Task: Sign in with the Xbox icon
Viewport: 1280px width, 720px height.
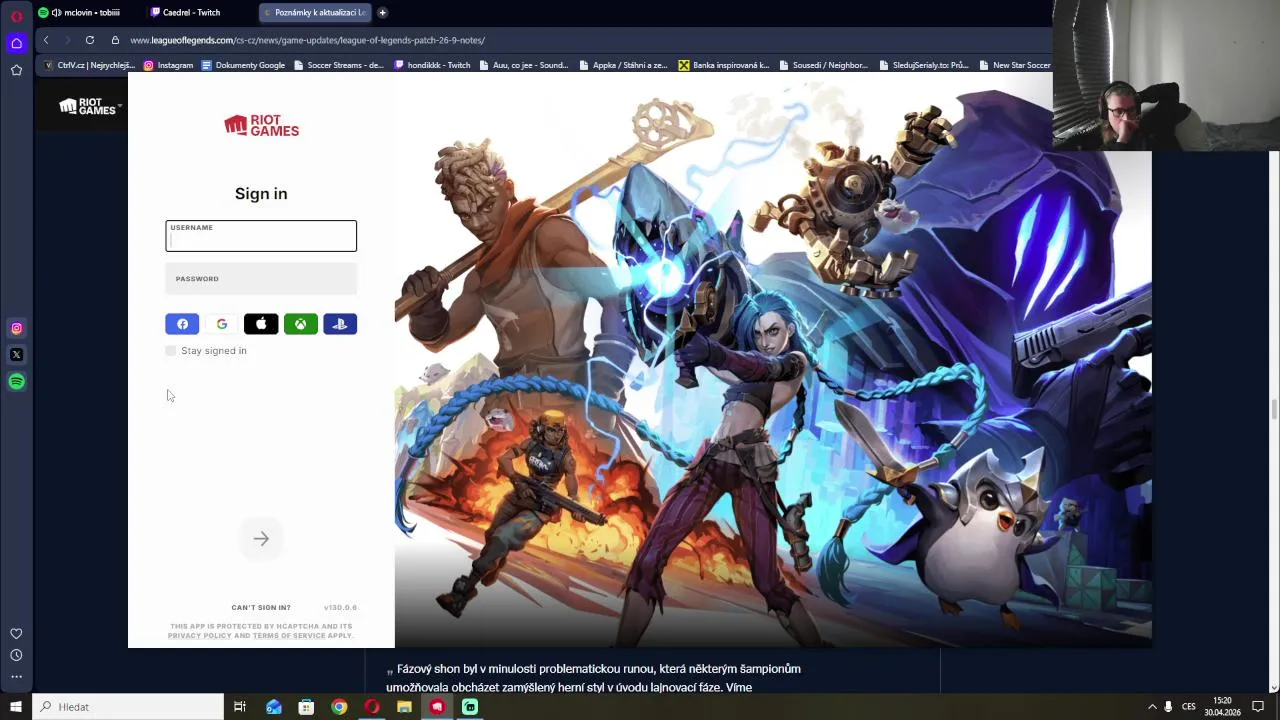Action: tap(300, 324)
